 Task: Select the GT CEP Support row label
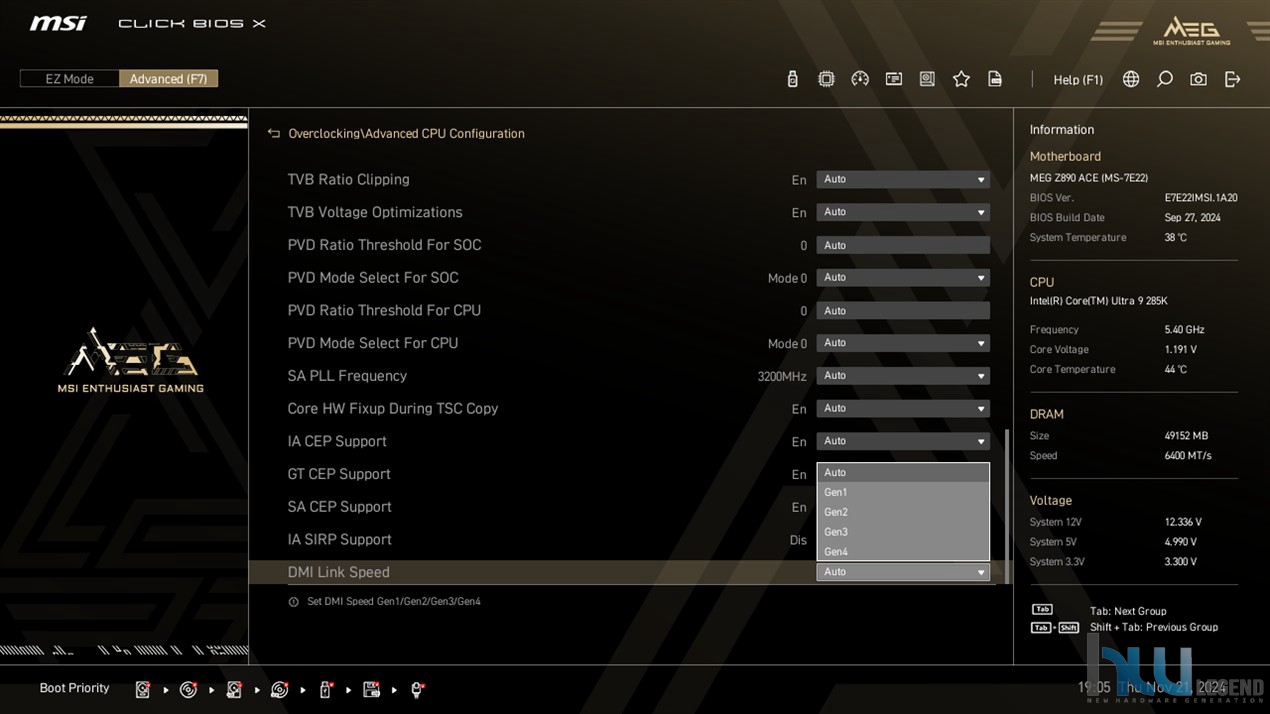[339, 474]
